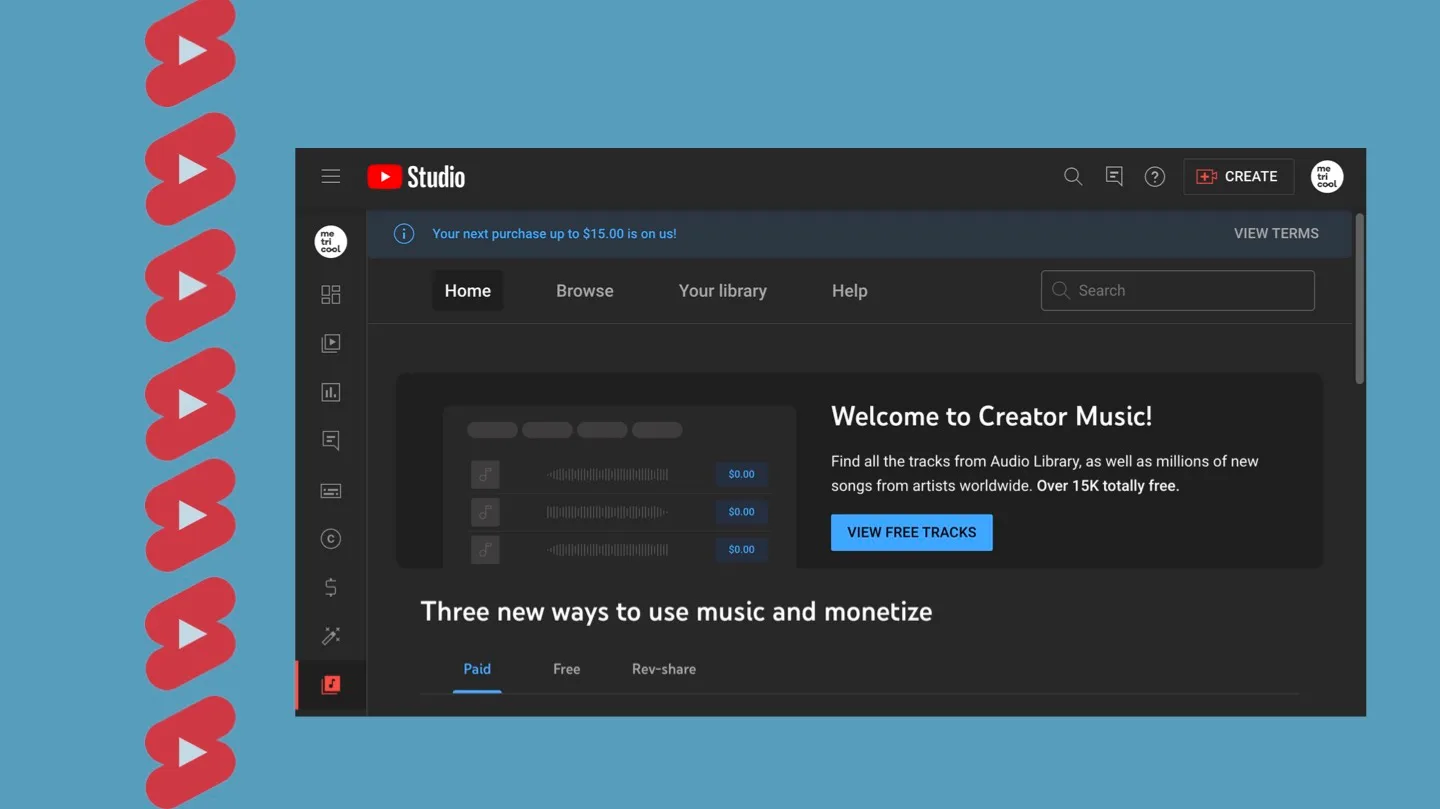Open the Analytics chart icon in sidebar
The image size is (1440, 809).
coord(331,392)
